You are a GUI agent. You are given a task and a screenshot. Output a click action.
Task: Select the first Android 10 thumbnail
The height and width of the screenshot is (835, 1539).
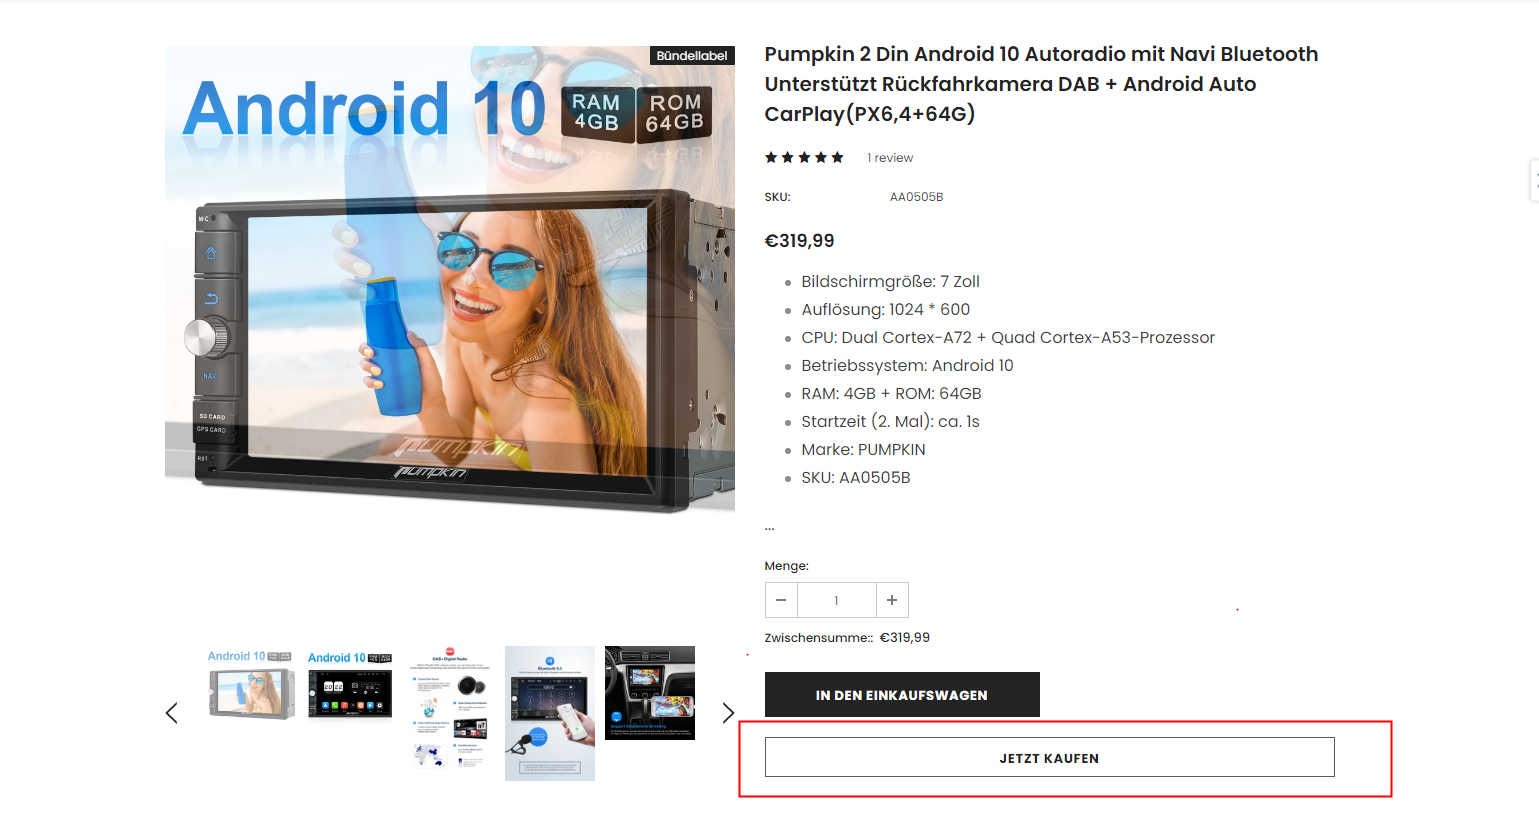pyautogui.click(x=250, y=684)
